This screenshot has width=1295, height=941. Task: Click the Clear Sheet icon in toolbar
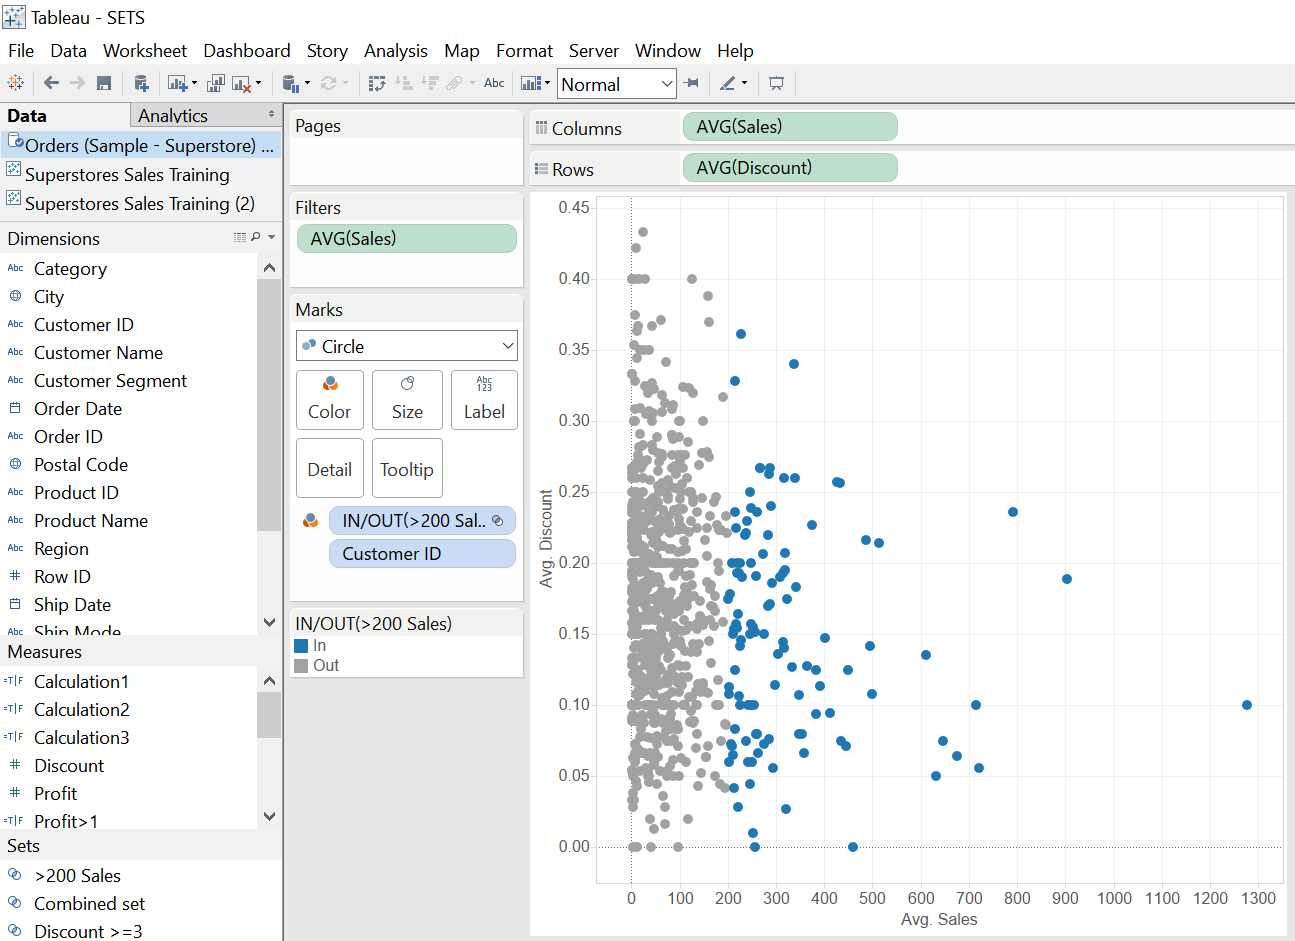[242, 83]
